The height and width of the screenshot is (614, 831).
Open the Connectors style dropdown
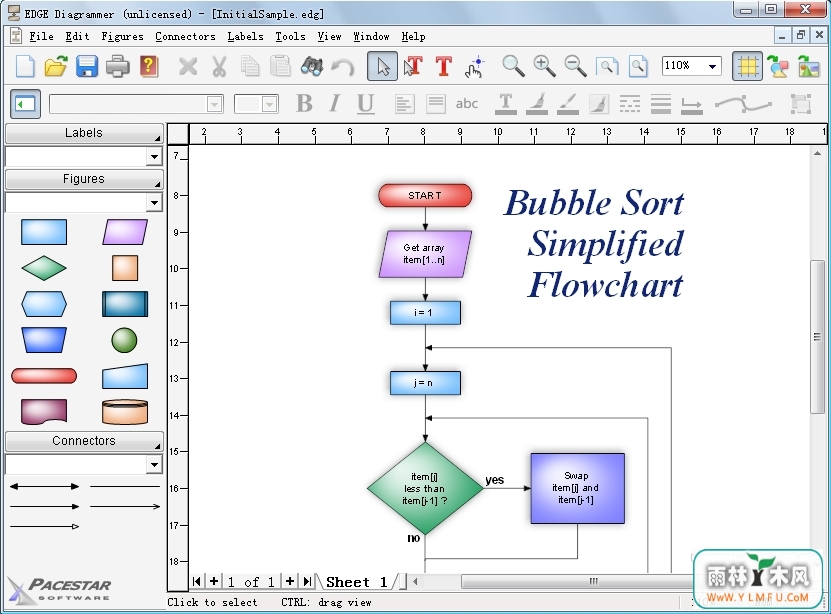[154, 465]
